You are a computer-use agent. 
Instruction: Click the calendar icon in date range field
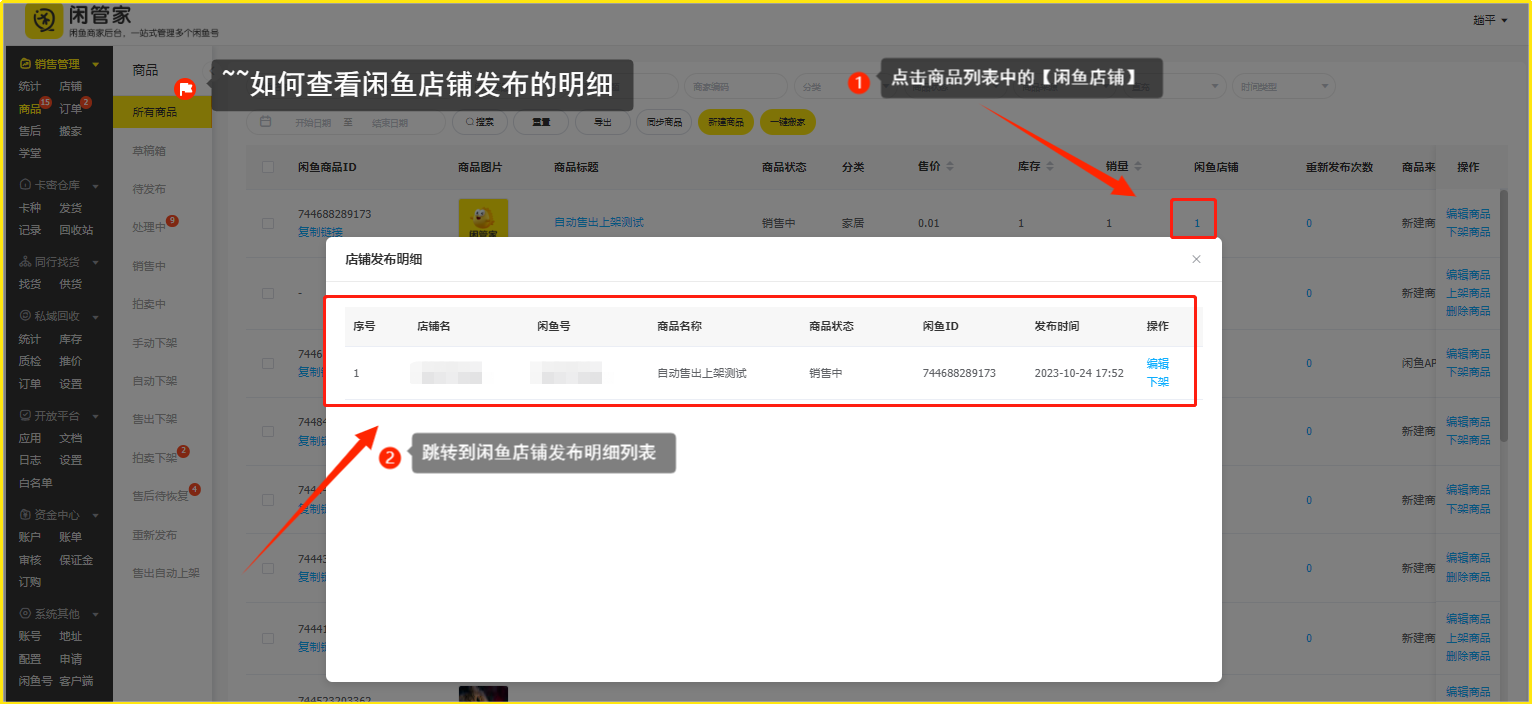pos(266,122)
